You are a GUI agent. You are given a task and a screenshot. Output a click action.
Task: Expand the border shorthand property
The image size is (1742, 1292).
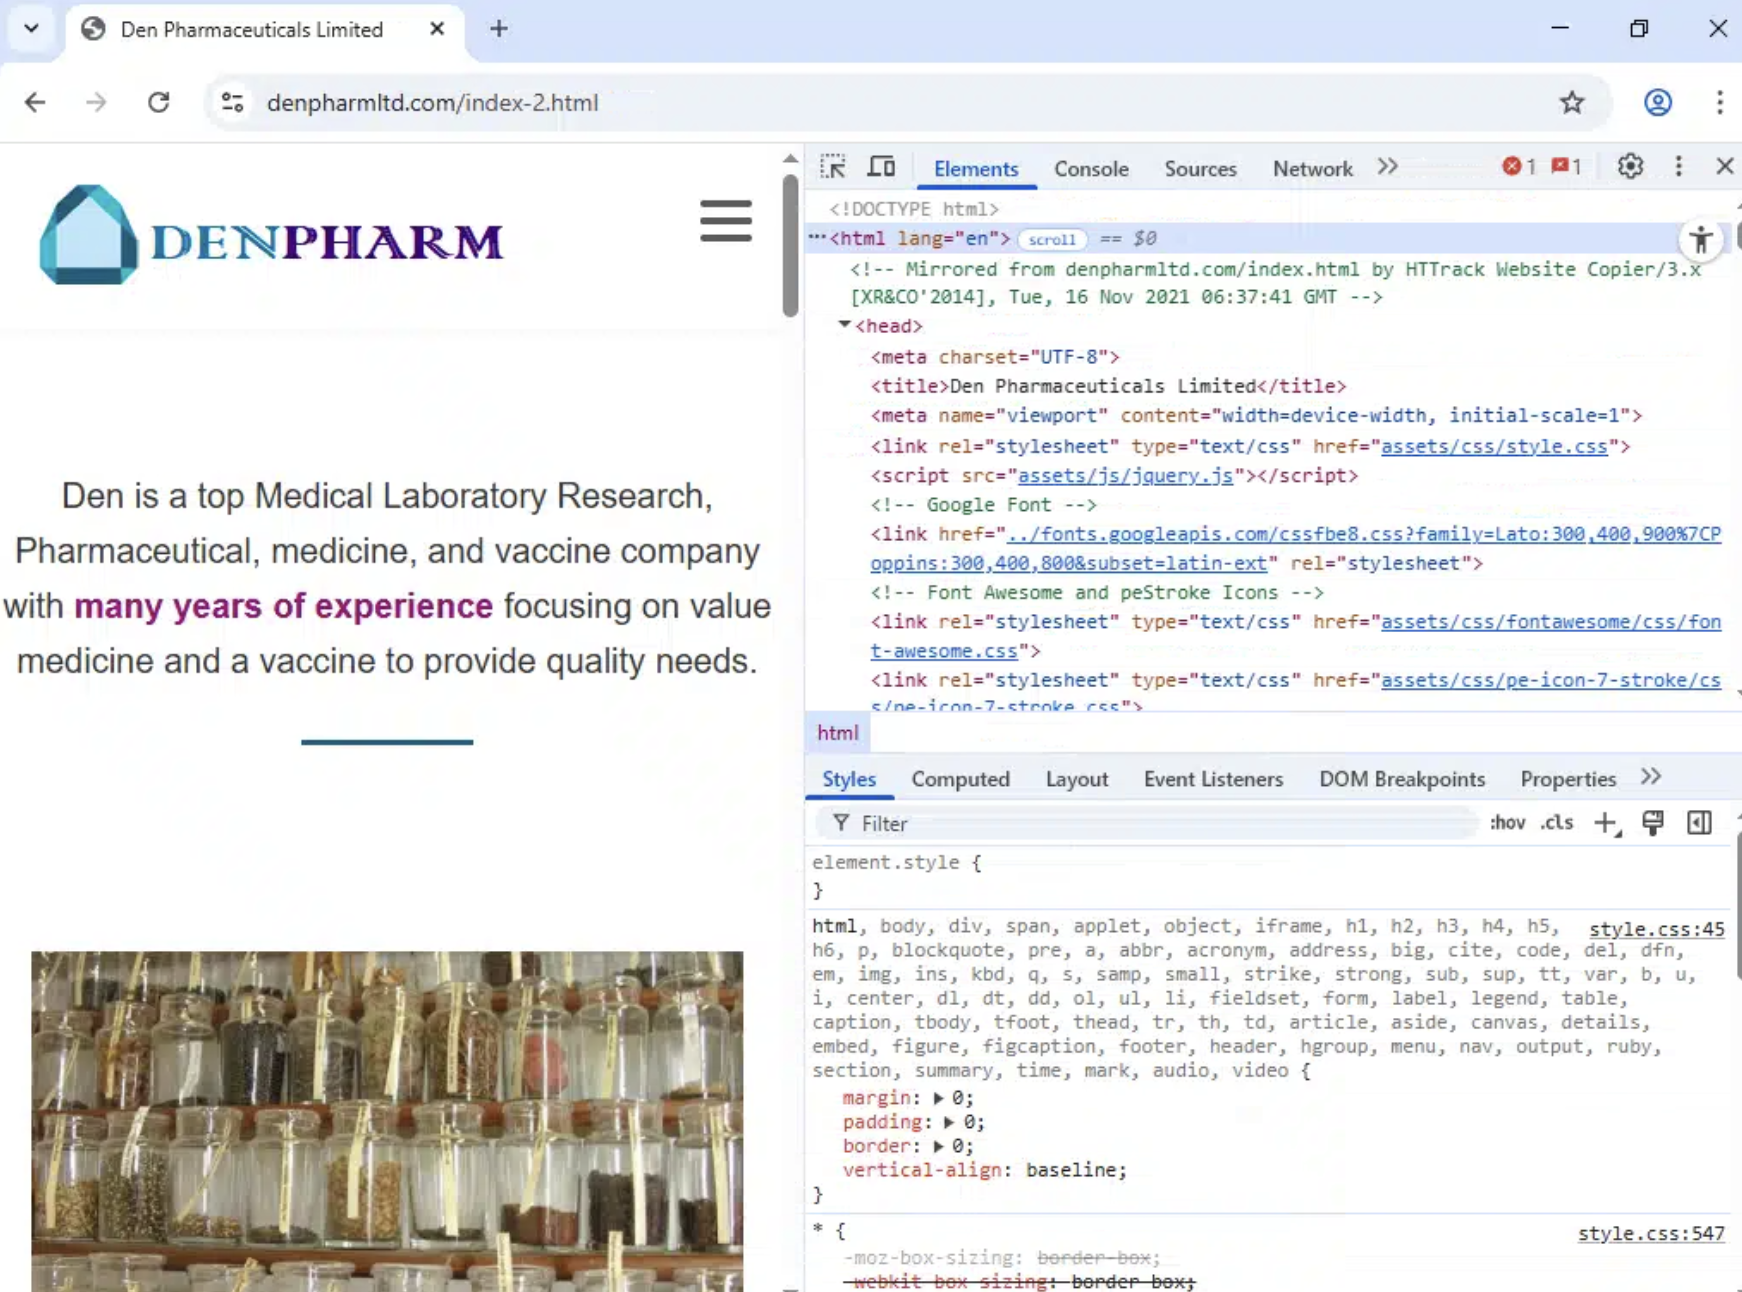pos(938,1146)
